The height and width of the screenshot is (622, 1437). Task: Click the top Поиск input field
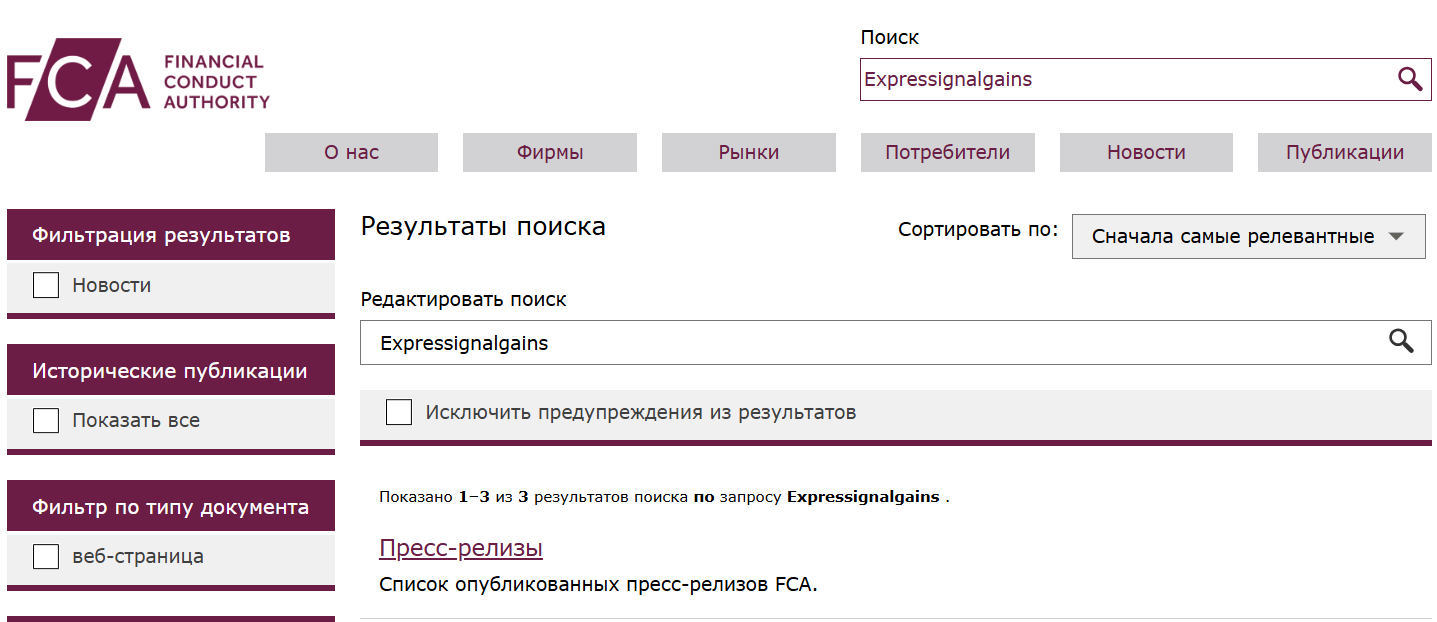[x=1120, y=80]
